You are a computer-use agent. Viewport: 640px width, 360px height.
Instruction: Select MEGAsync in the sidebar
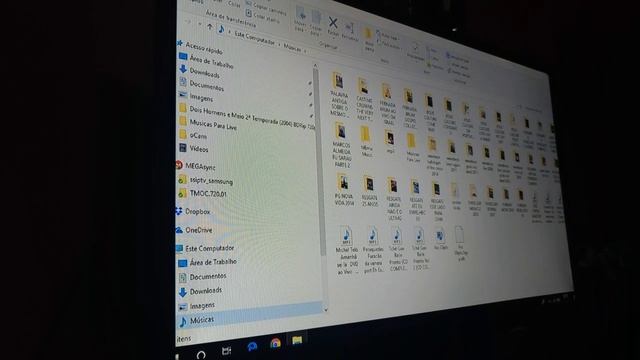tap(196, 166)
